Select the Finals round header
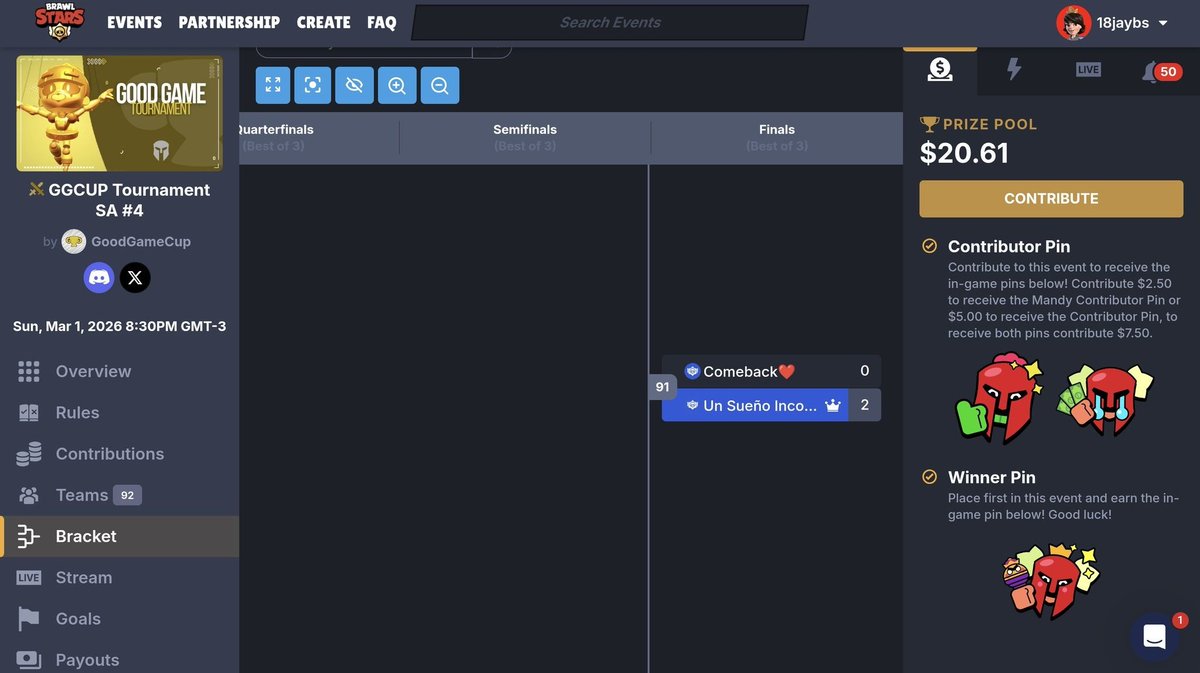Screen dimensions: 1200x673 pyautogui.click(x=777, y=137)
